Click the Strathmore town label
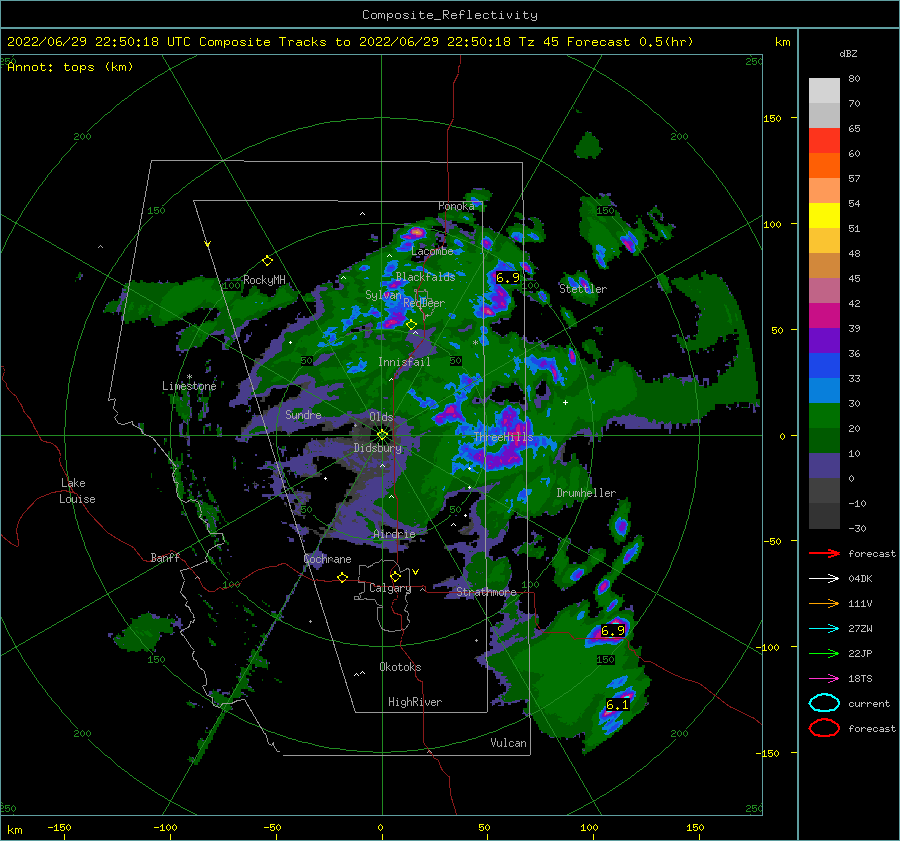 pyautogui.click(x=486, y=592)
